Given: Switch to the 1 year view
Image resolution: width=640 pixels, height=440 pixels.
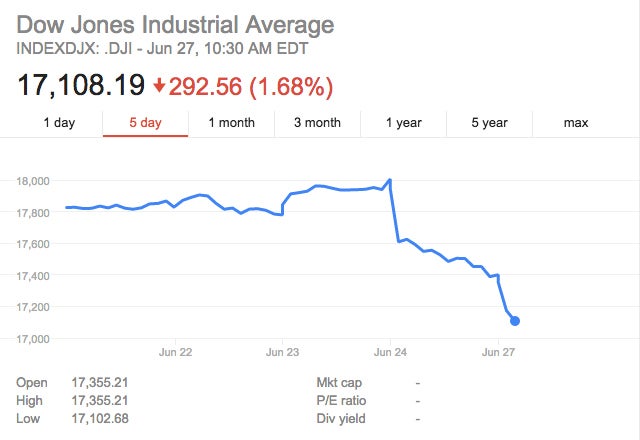Looking at the screenshot, I should tap(403, 123).
